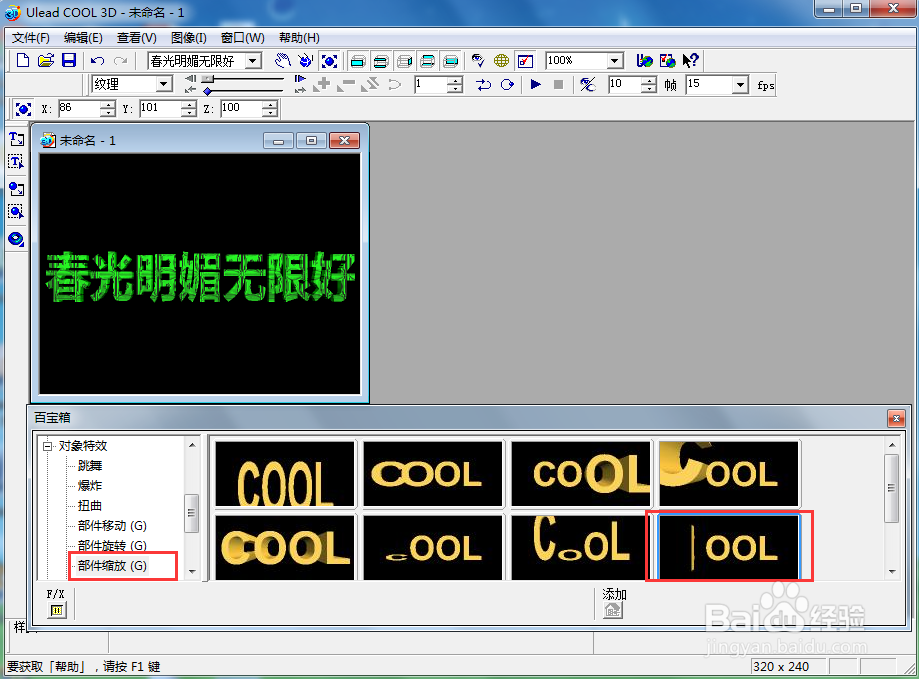Toggle the side face display
Screen dimensions: 919x679
click(404, 61)
